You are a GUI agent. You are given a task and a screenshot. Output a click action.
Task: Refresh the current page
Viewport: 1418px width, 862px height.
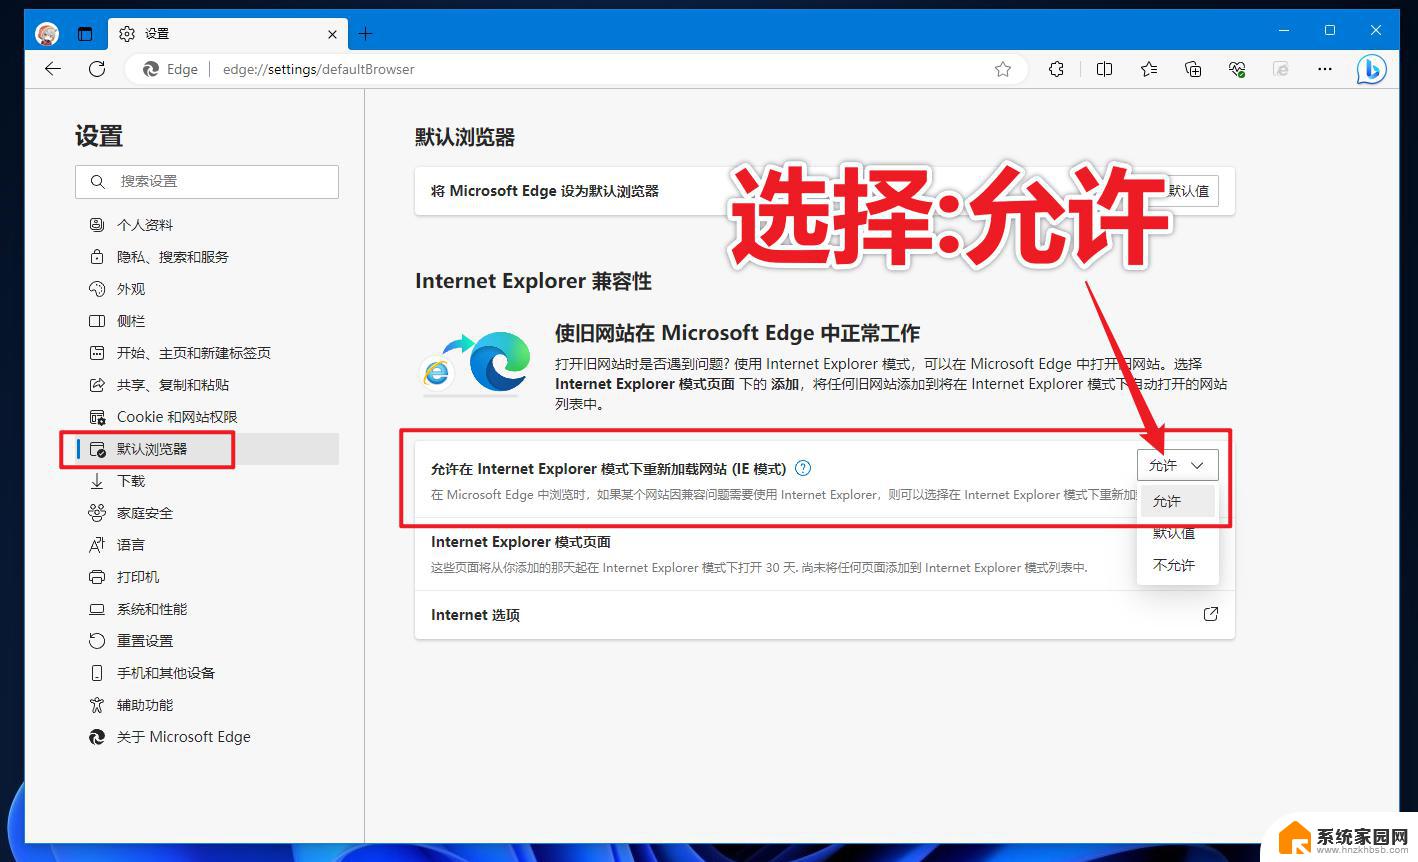pyautogui.click(x=97, y=69)
